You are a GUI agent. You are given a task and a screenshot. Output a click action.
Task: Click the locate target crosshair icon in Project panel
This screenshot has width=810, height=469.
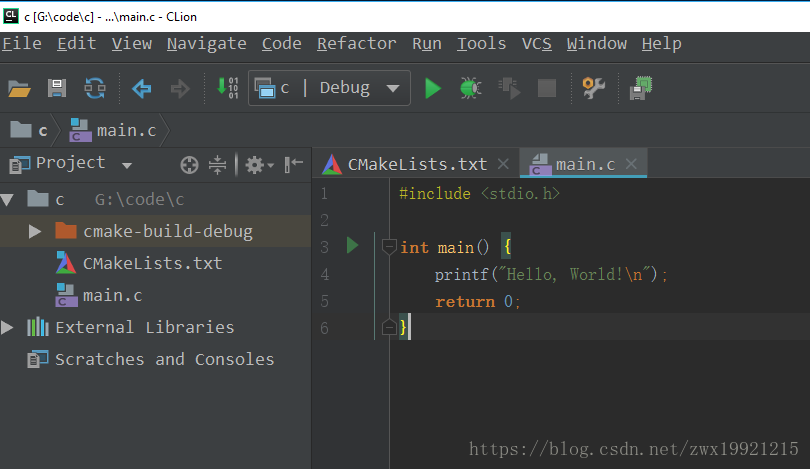pyautogui.click(x=190, y=165)
